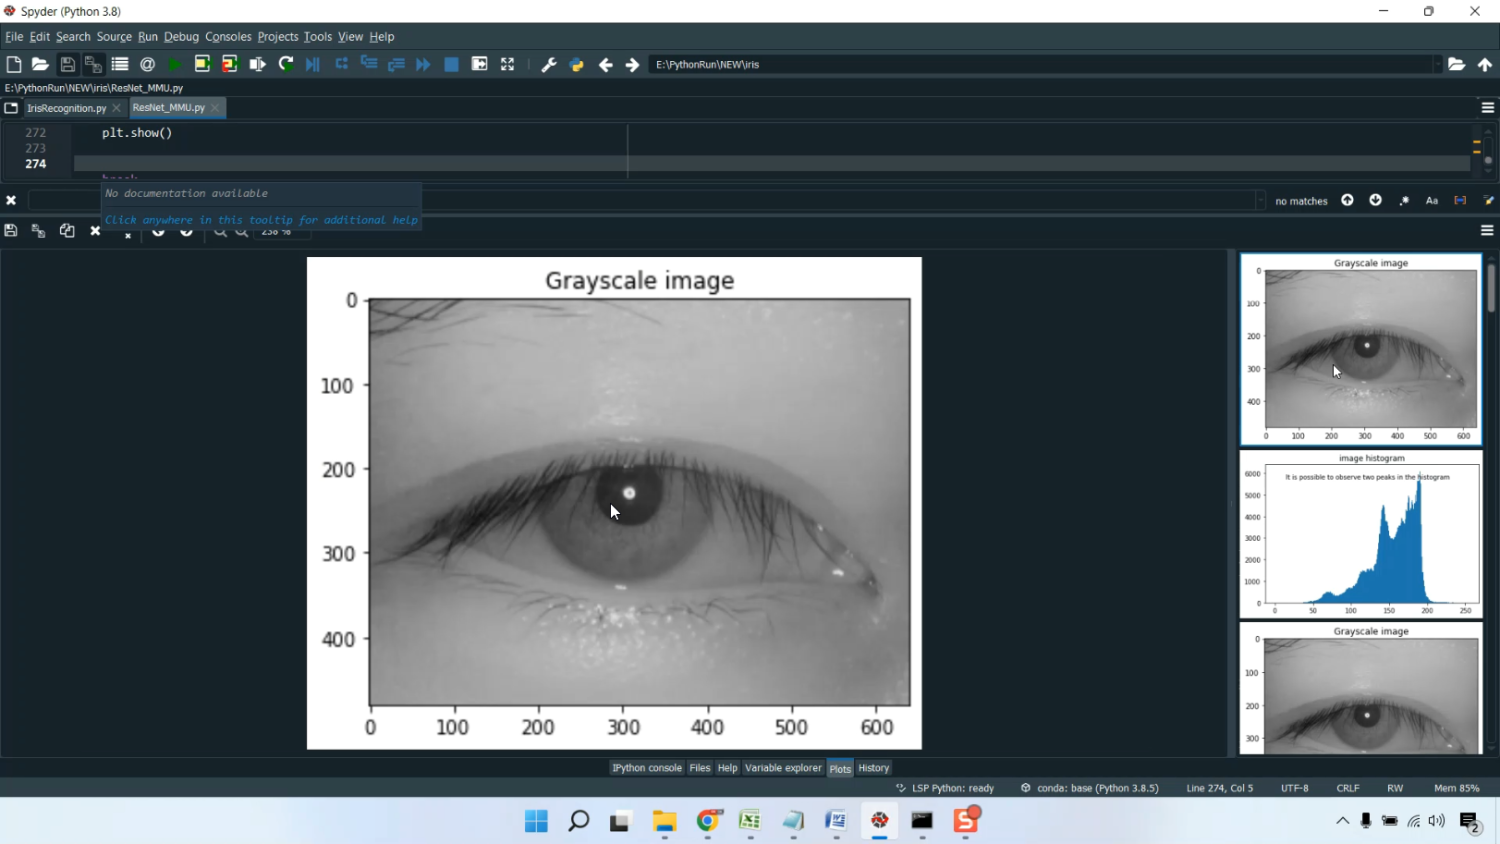
Task: Browse for a working directory folder icon
Action: [x=1456, y=64]
